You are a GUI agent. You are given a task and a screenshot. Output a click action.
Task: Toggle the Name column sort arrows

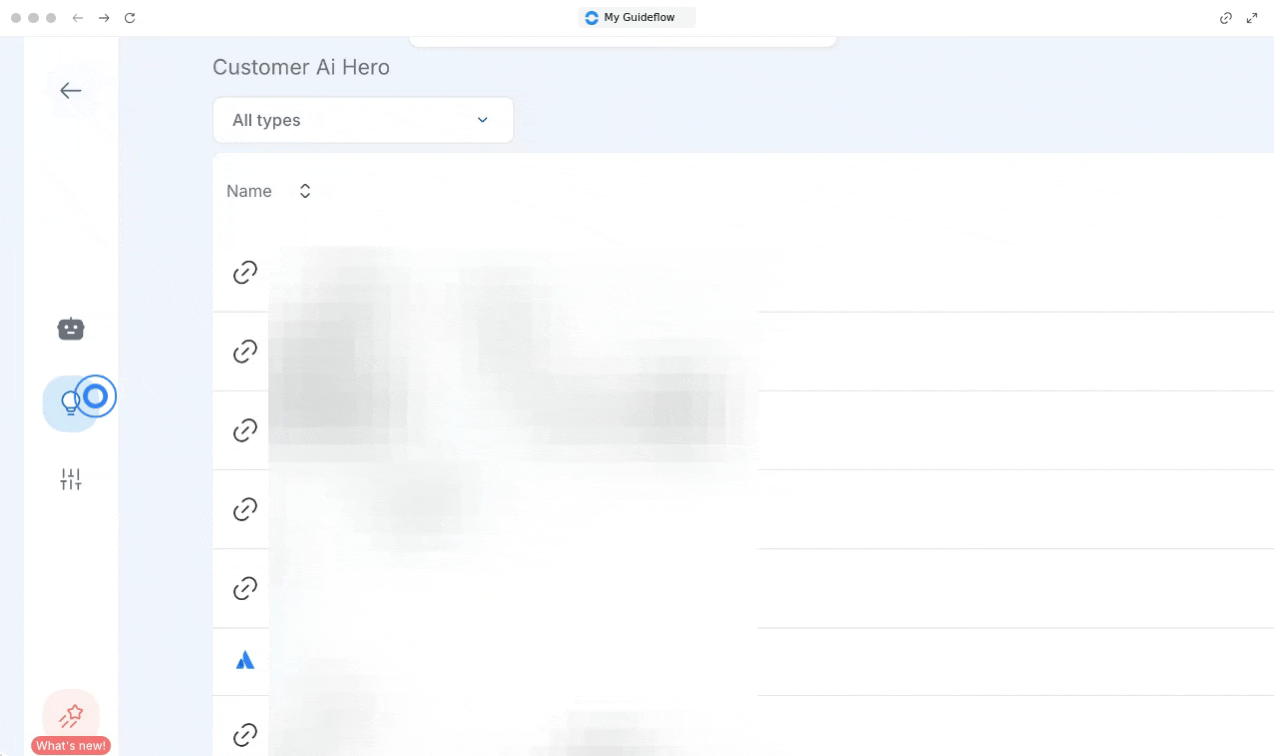pyautogui.click(x=305, y=191)
